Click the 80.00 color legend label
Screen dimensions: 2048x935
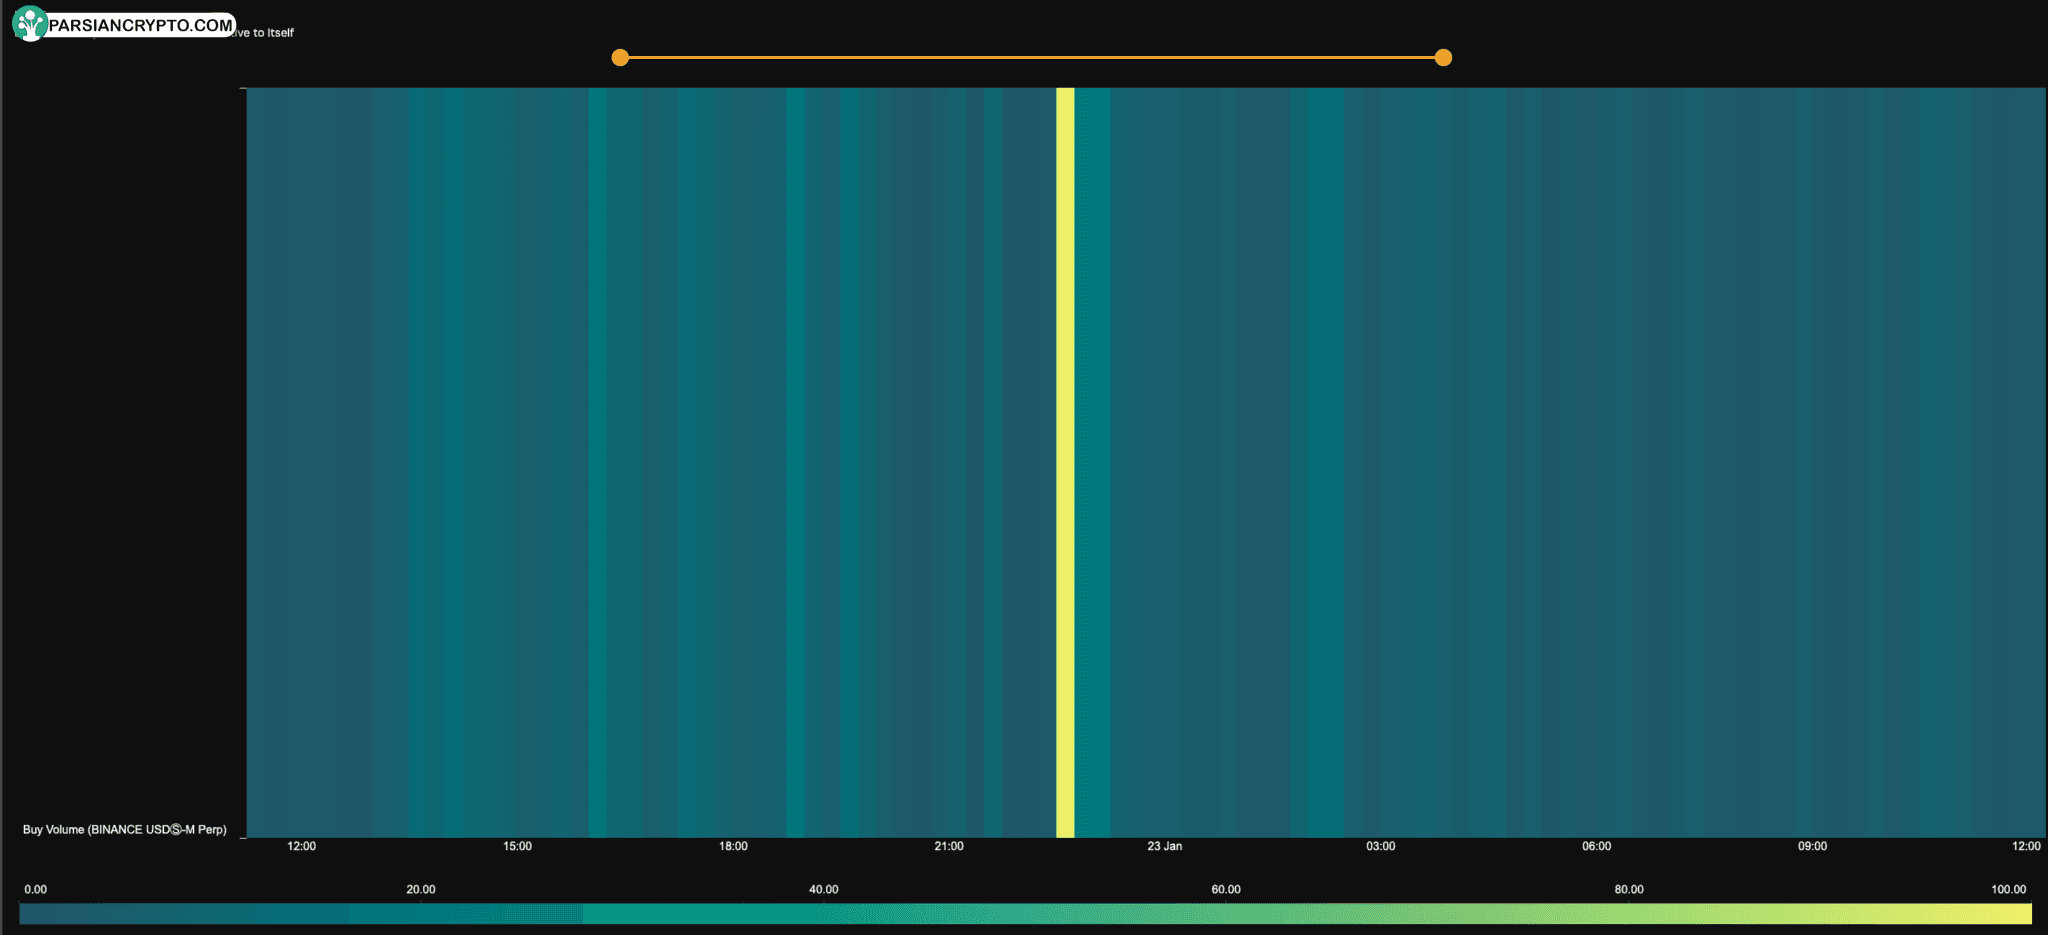[1628, 890]
